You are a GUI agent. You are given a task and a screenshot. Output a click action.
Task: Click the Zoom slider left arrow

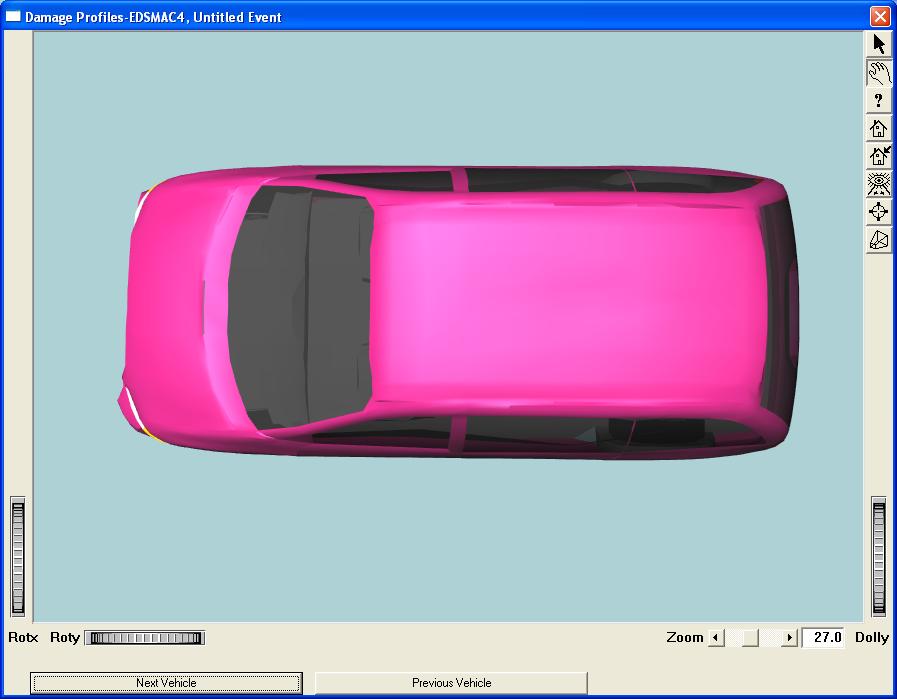click(x=716, y=638)
